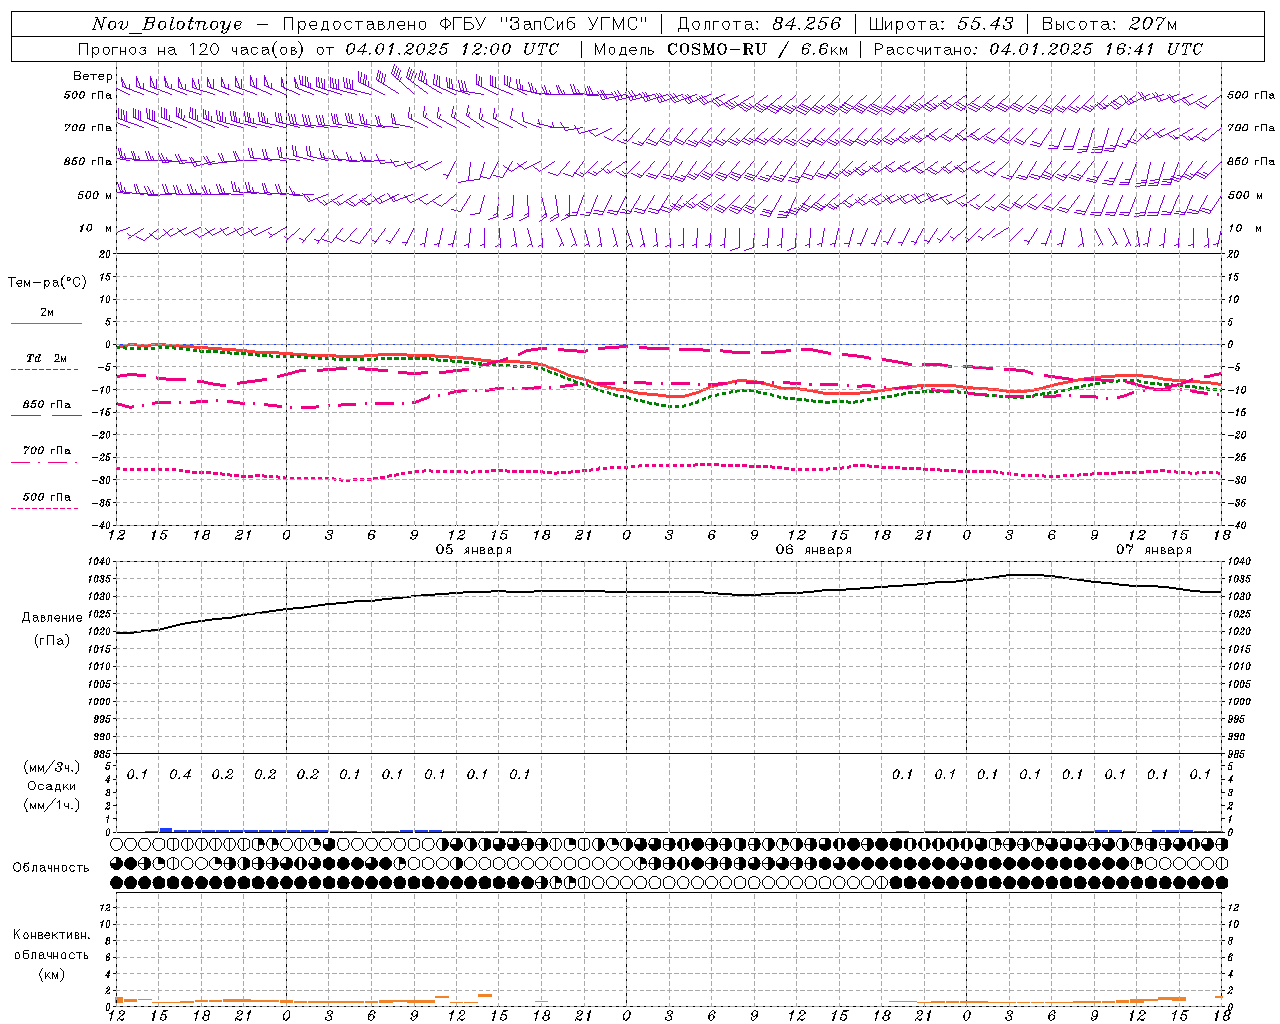Click the model name COSMO-RU / 6.6км
The width and height of the screenshot is (1280, 1024).
758,49
